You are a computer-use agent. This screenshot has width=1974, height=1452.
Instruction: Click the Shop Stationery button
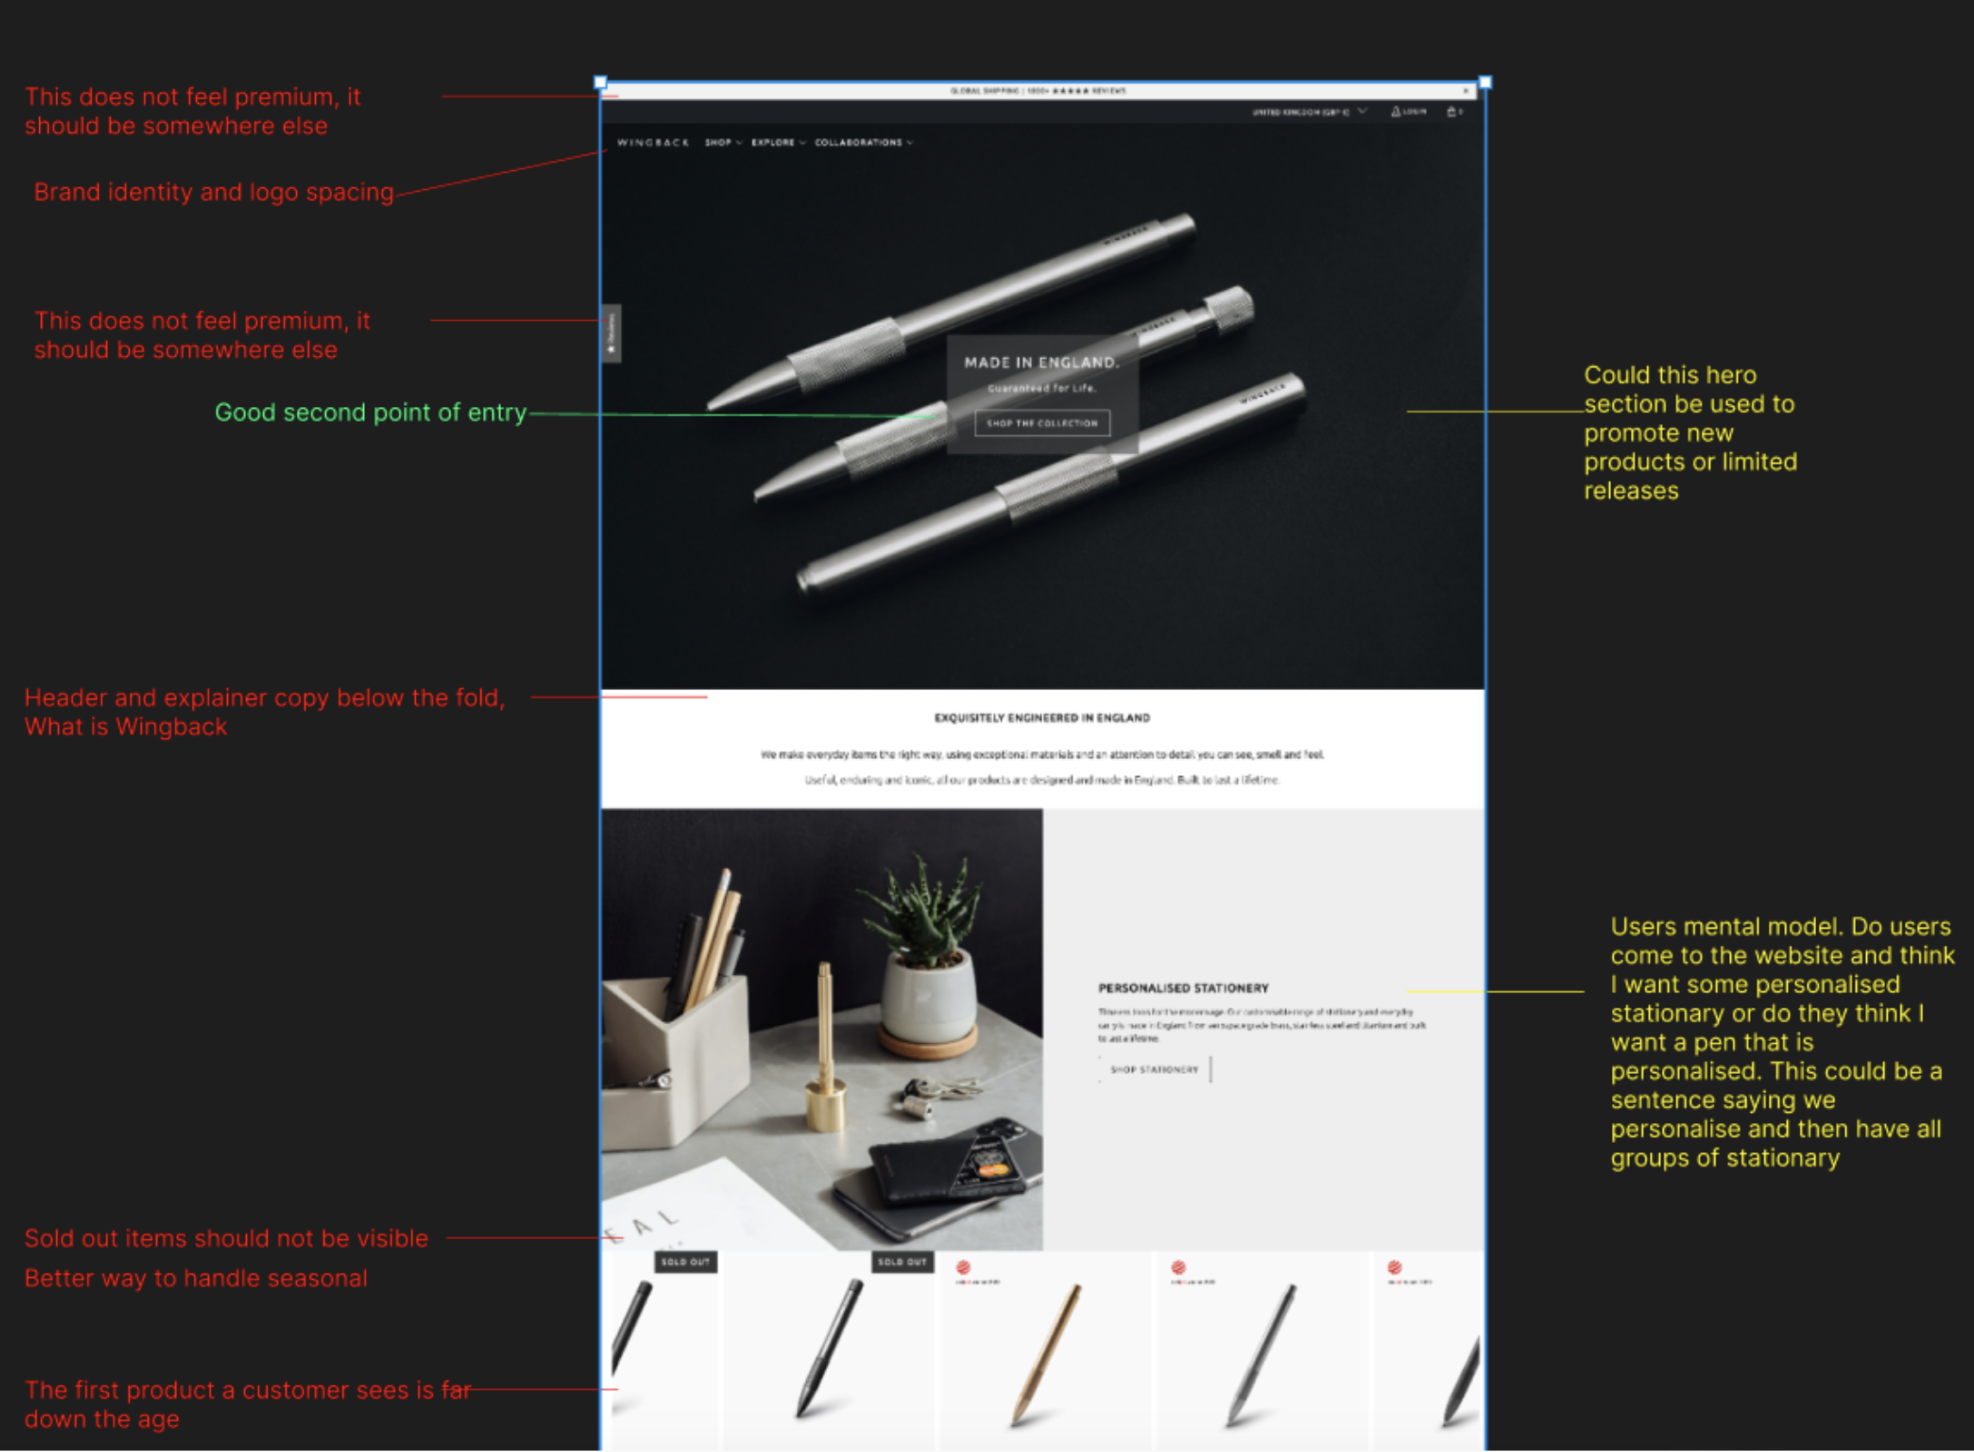tap(1154, 1070)
